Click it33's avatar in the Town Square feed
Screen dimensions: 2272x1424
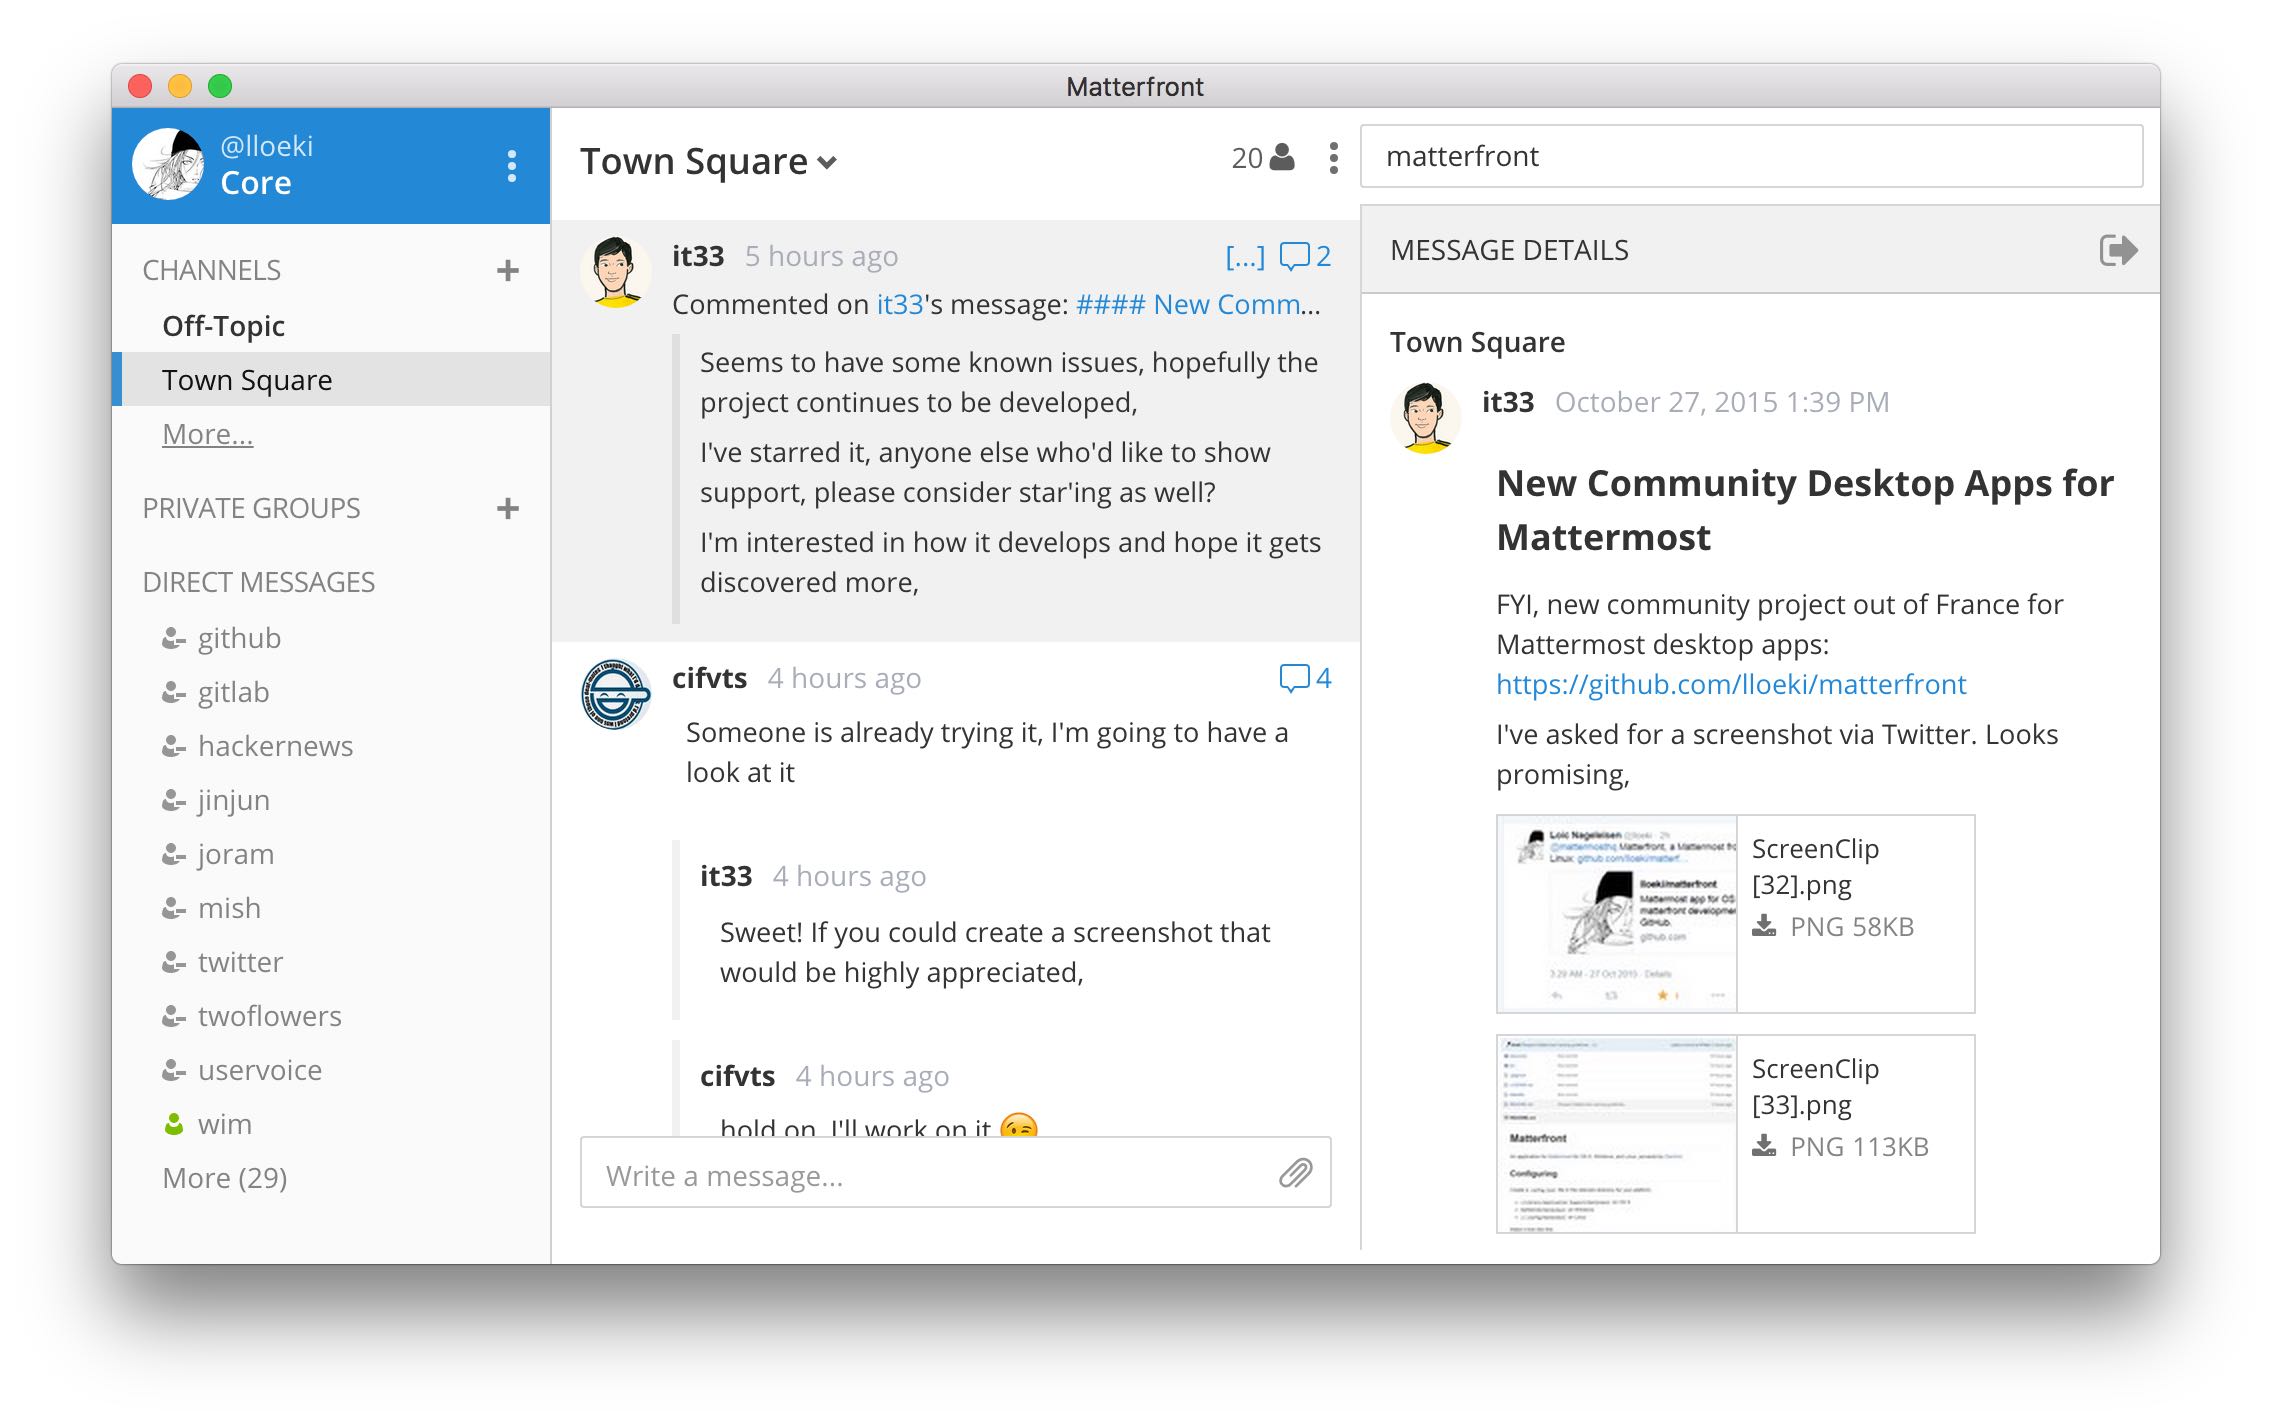616,272
